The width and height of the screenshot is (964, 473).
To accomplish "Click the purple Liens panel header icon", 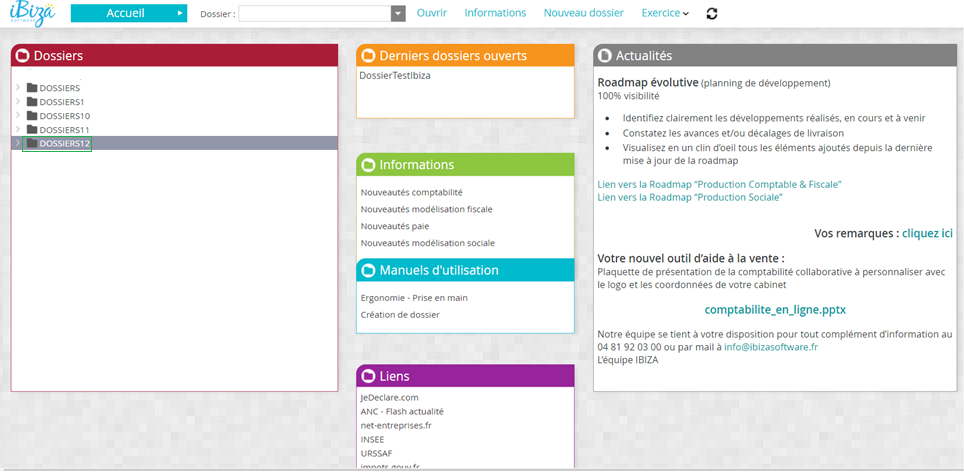I will 368,376.
